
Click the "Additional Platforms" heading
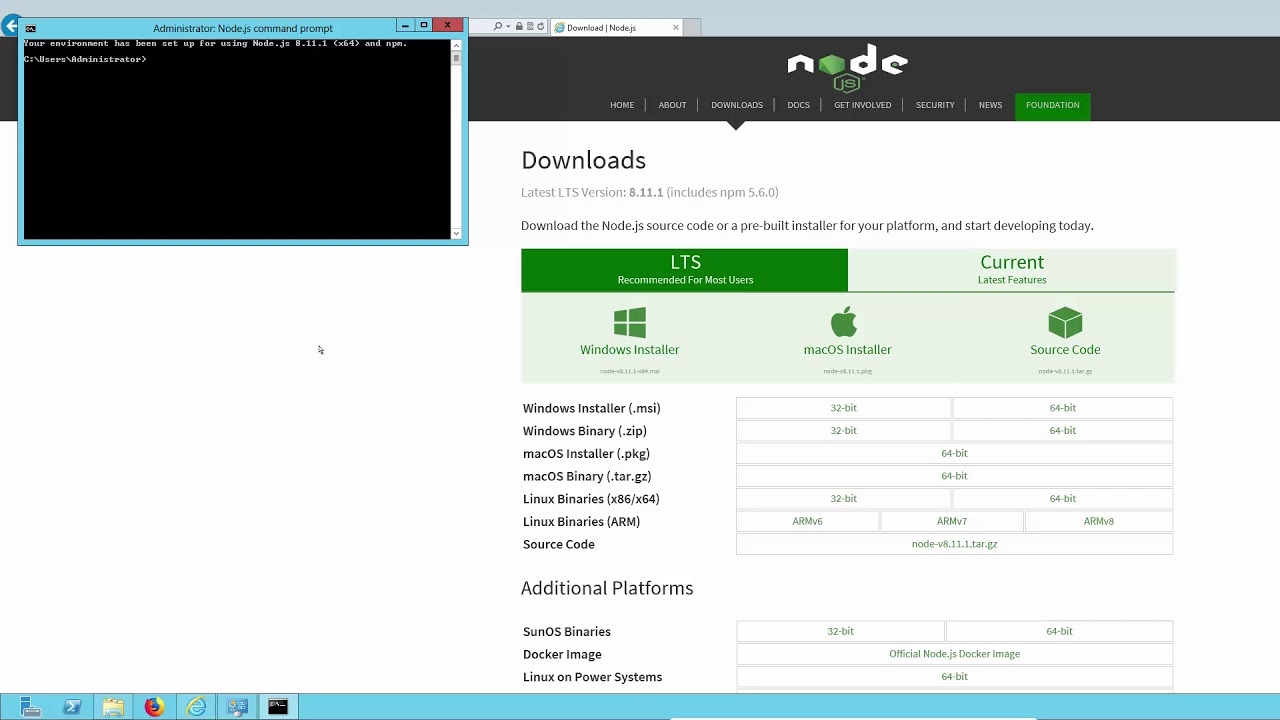pyautogui.click(x=607, y=588)
